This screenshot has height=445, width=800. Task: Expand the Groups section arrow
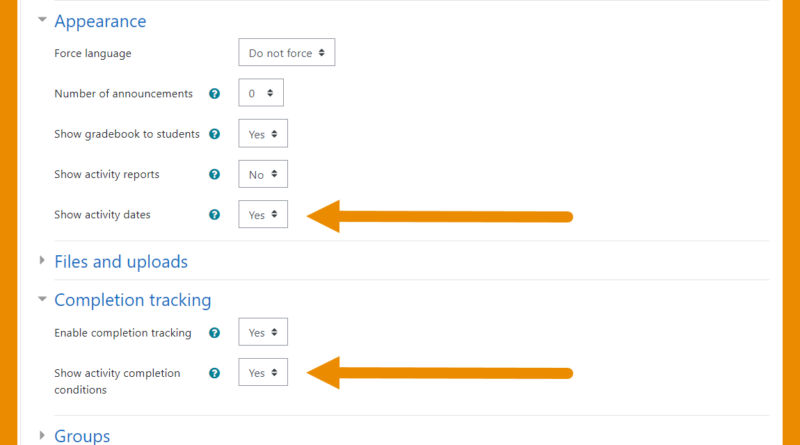[x=42, y=435]
